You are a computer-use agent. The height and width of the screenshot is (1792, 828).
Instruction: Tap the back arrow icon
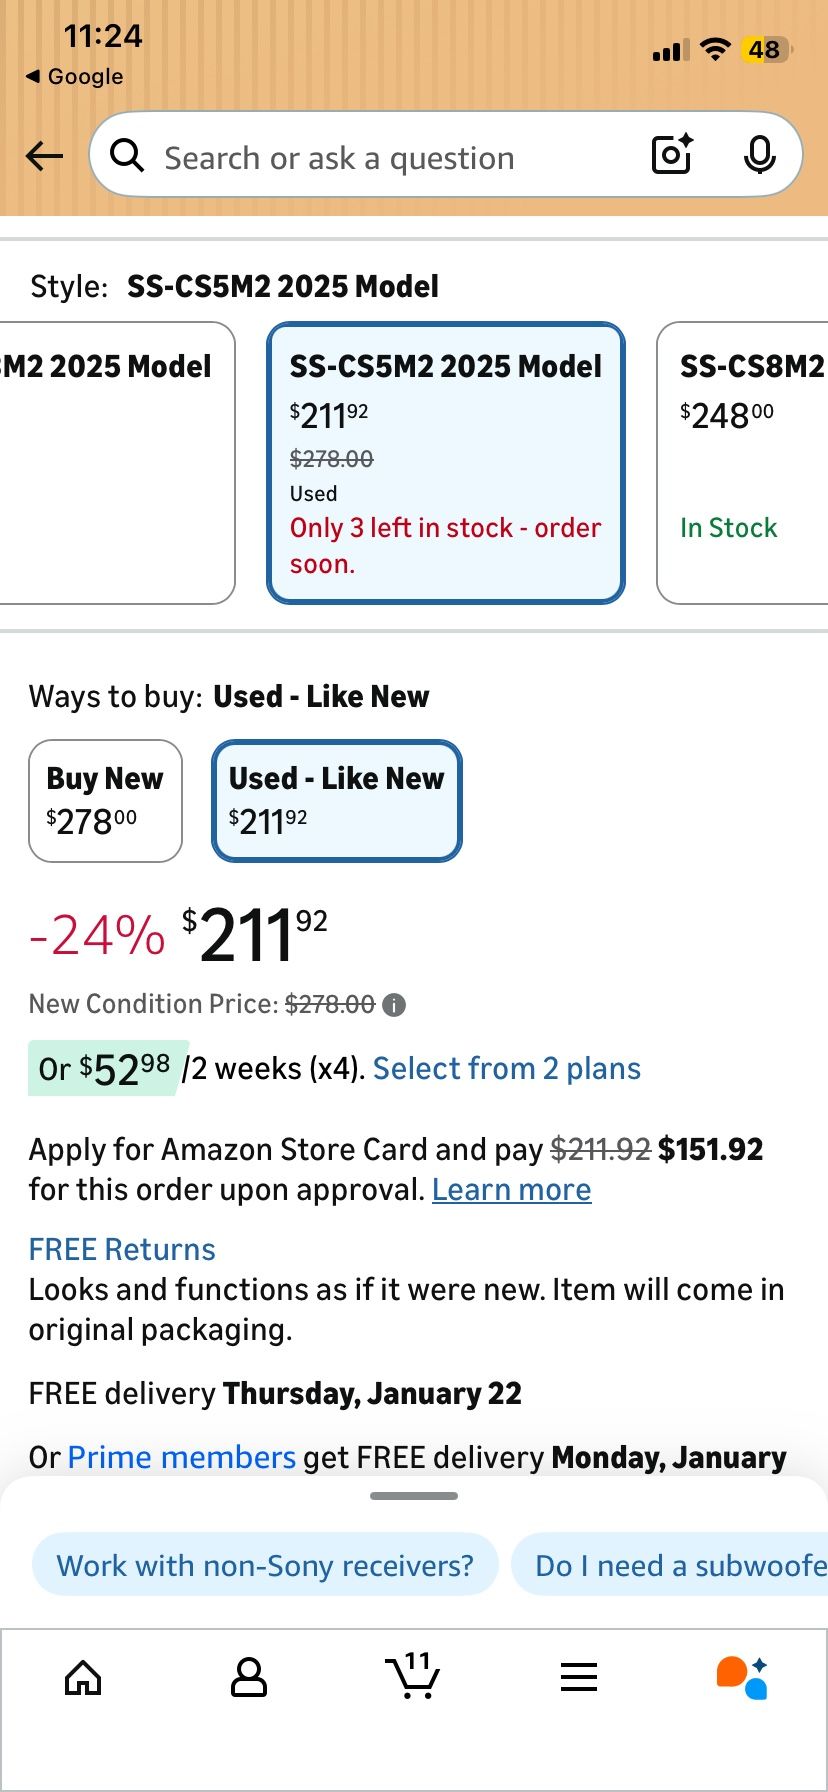click(x=44, y=155)
